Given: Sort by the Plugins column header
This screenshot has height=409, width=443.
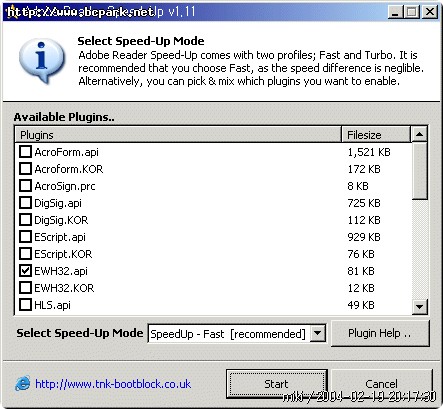Looking at the screenshot, I should click(x=178, y=135).
